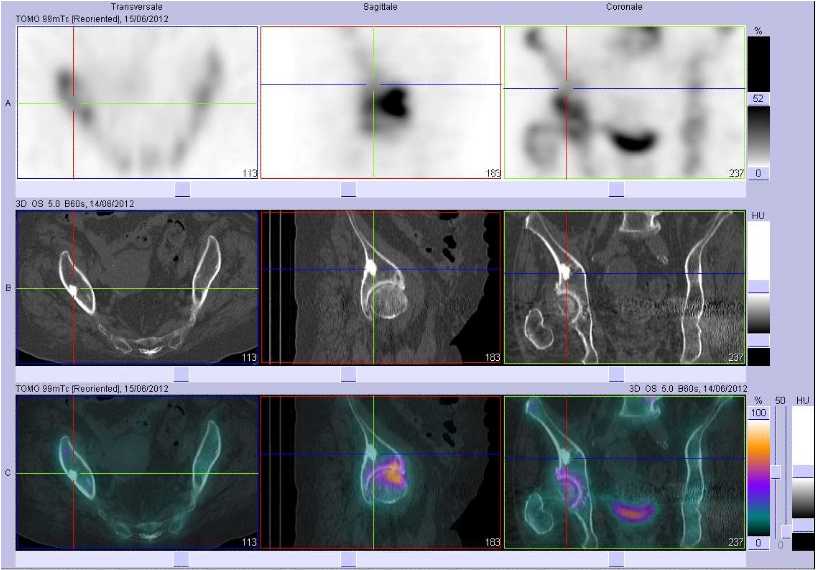Click slice number 113 in SPECT transverse view
816x570 pixels.
click(250, 173)
